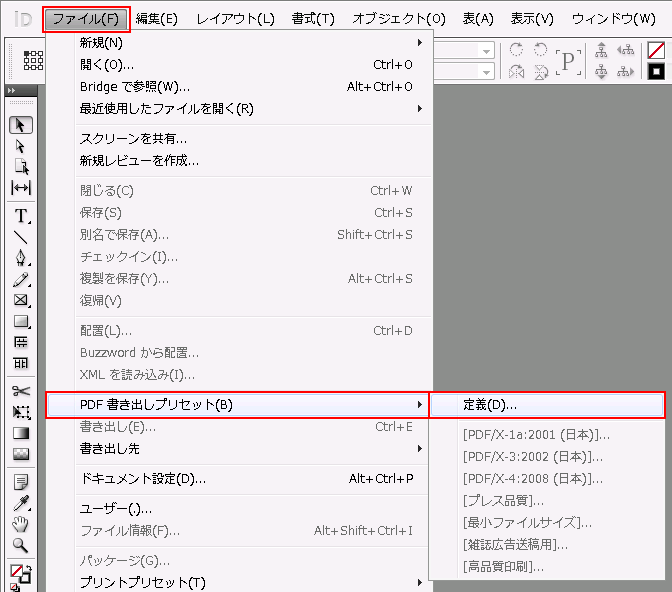This screenshot has height=592, width=672.
Task: Click the select content icon
Action: [601, 72]
